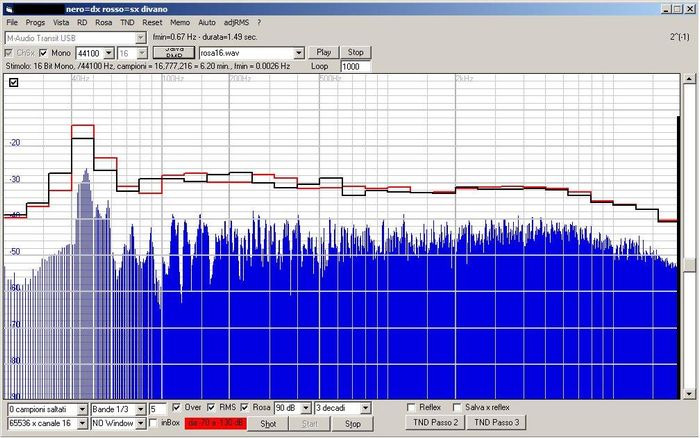This screenshot has height=438, width=700.
Task: Click the Shot button
Action: [267, 424]
